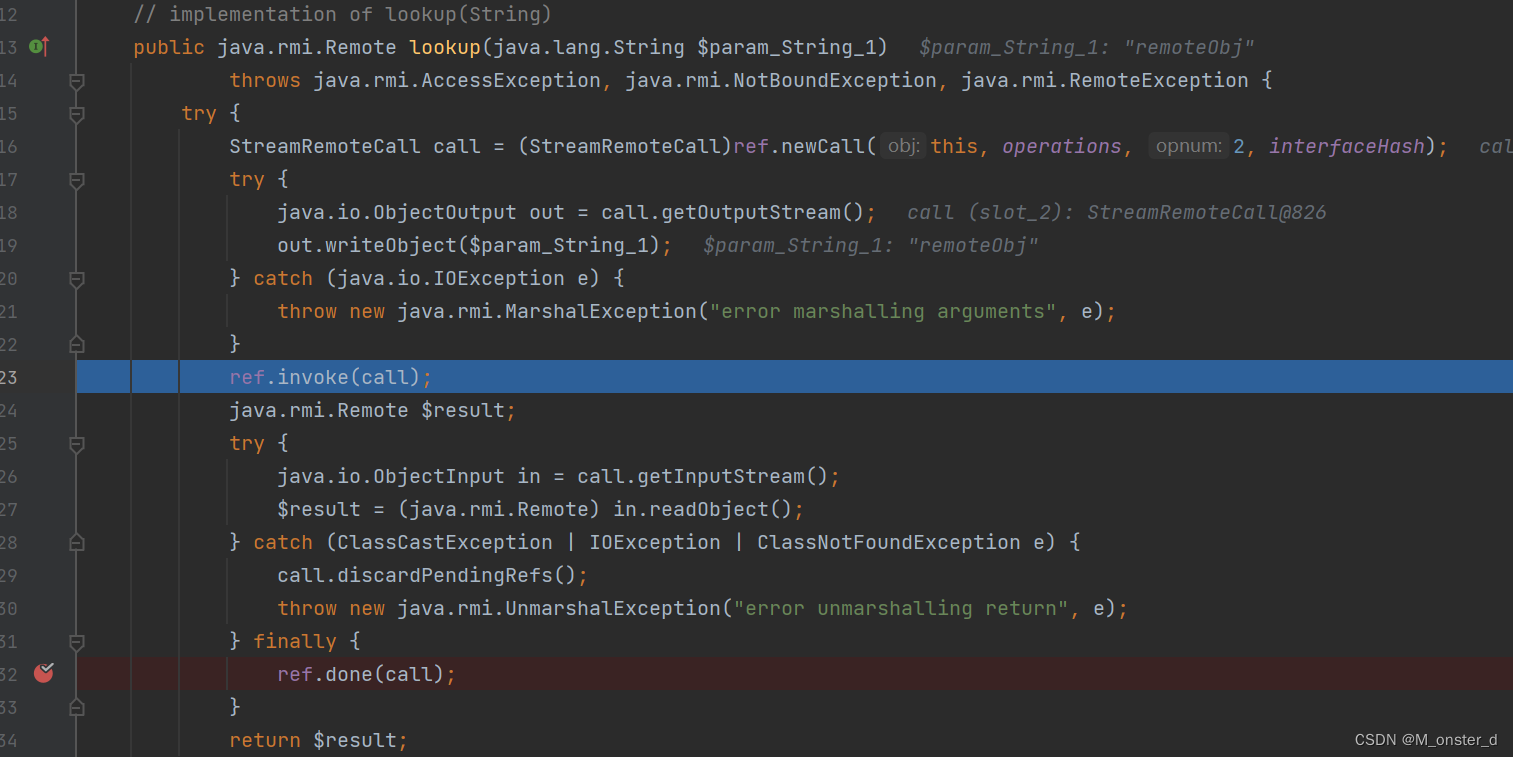
Task: Click java.rmi.AccessException in the throws clause
Action: click(457, 80)
